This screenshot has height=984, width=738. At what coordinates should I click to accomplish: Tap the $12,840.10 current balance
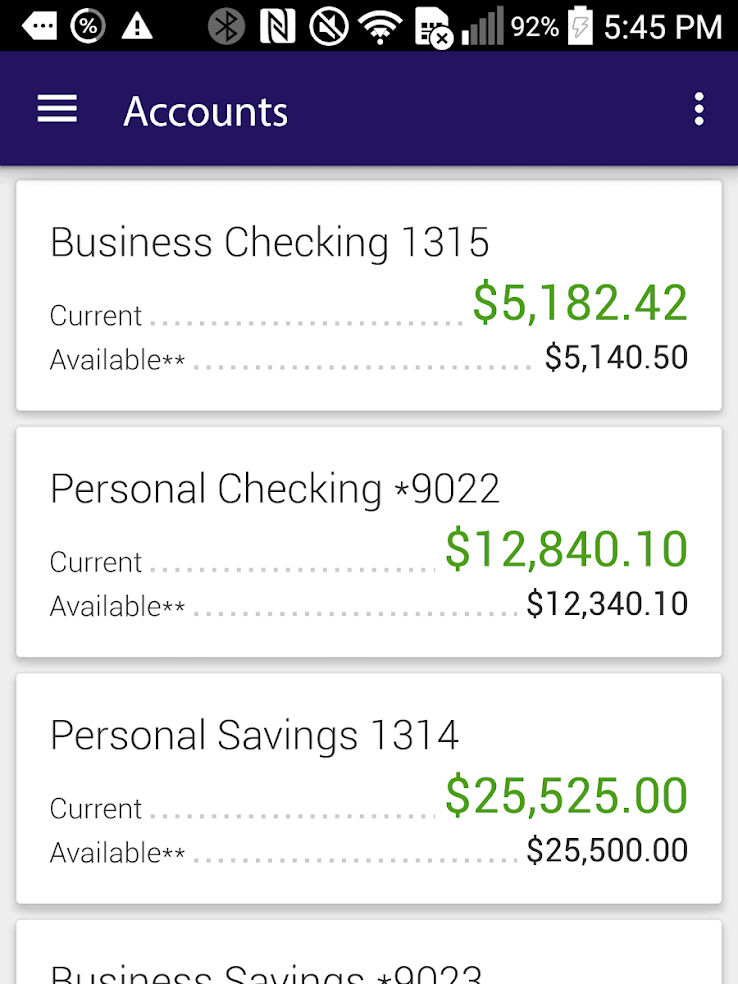[x=567, y=550]
